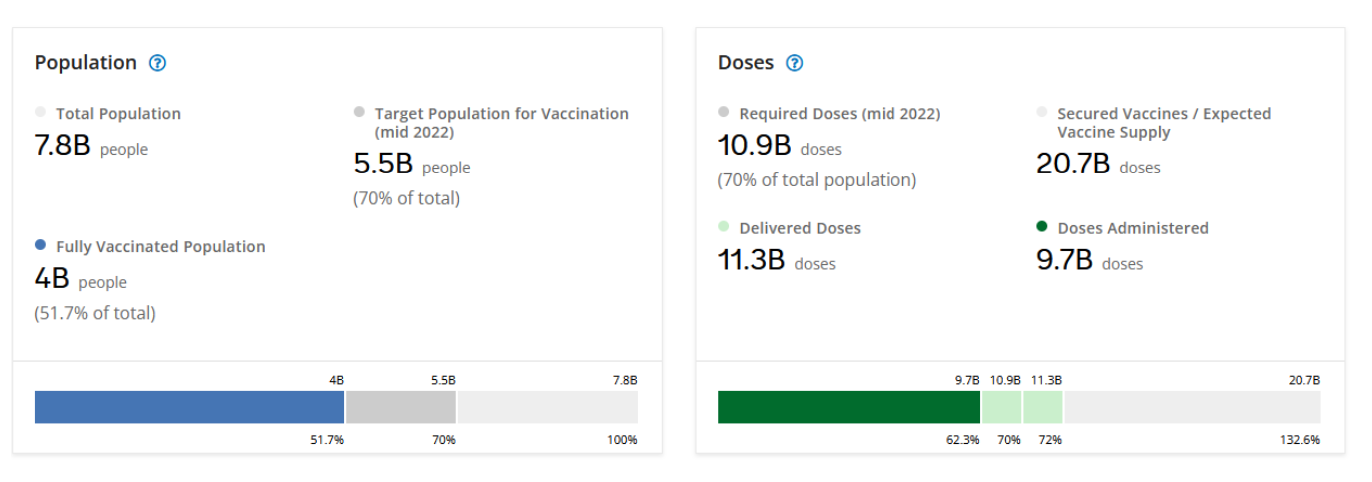Click the light gray secured vaccines bar segment

(1192, 407)
